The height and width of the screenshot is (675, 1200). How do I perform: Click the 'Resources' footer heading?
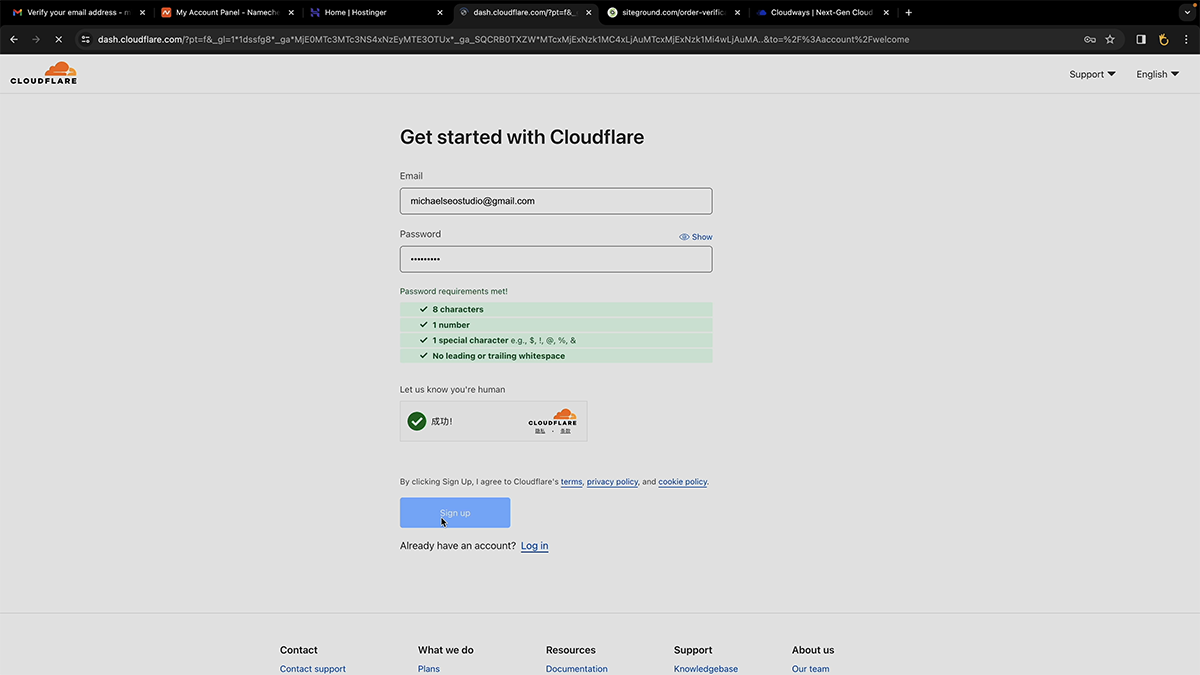[x=571, y=650]
